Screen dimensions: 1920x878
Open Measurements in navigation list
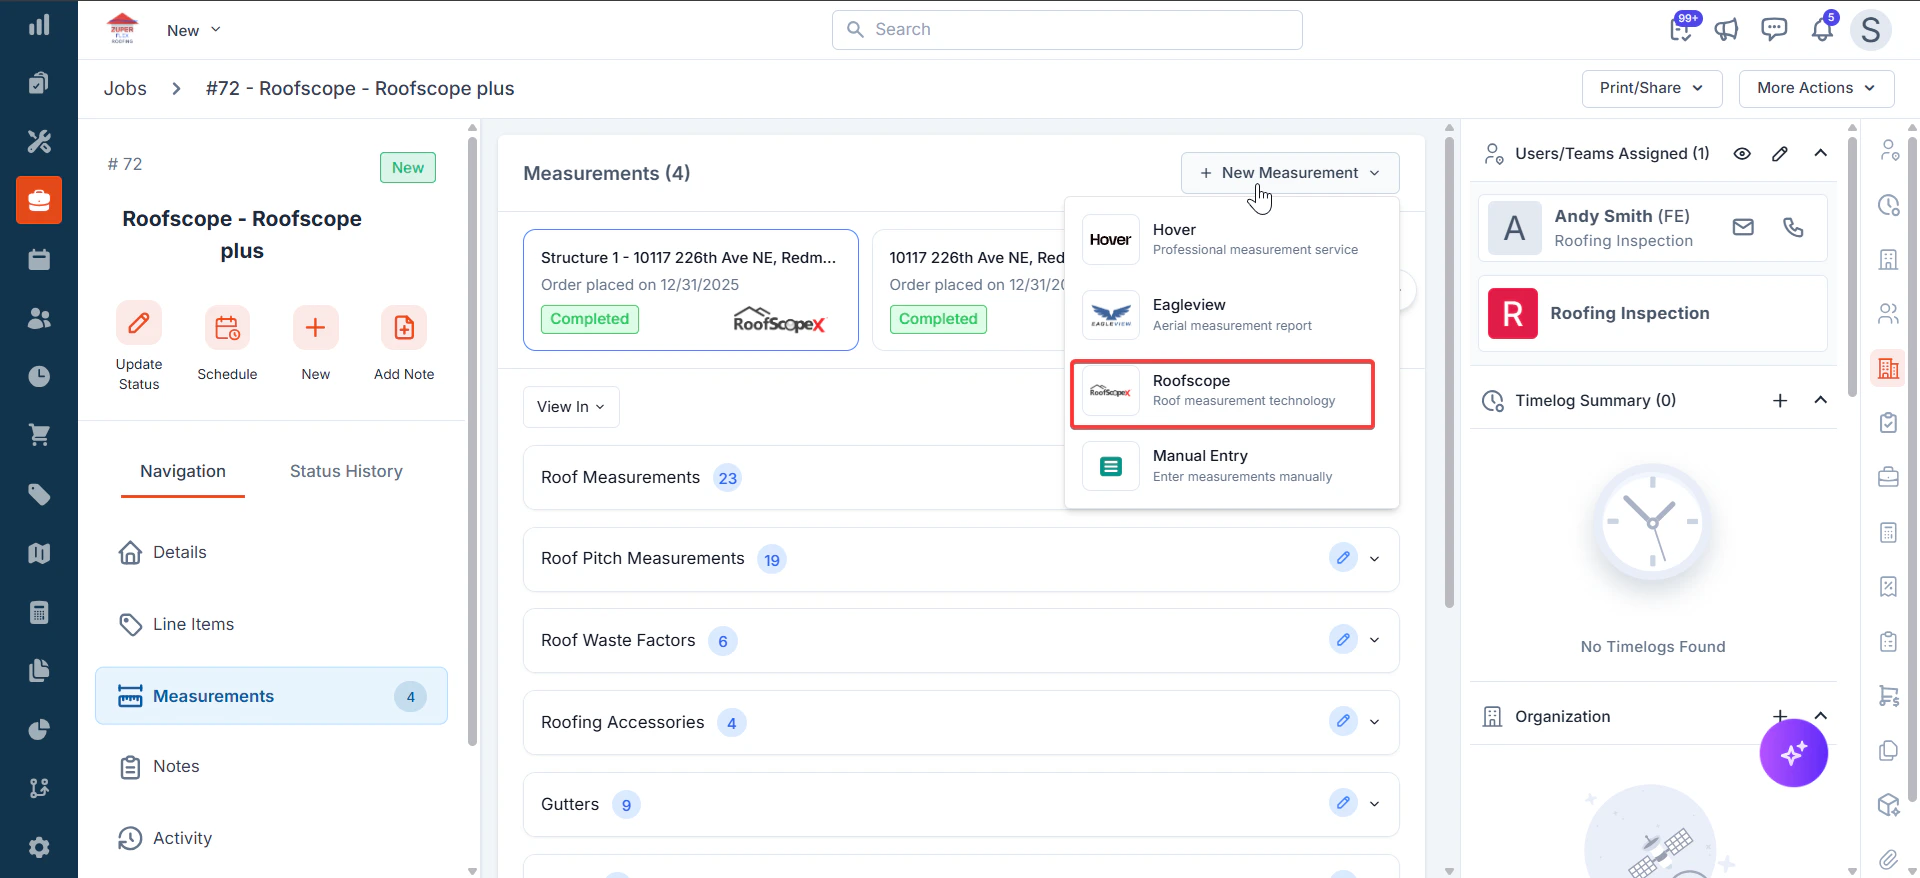pos(271,696)
